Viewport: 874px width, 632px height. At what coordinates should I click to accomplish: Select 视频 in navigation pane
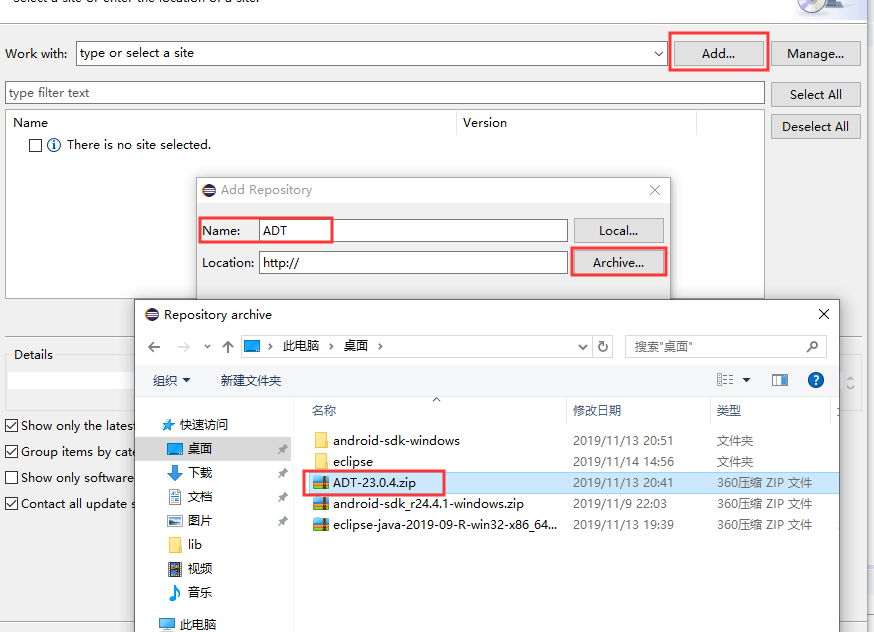click(200, 568)
